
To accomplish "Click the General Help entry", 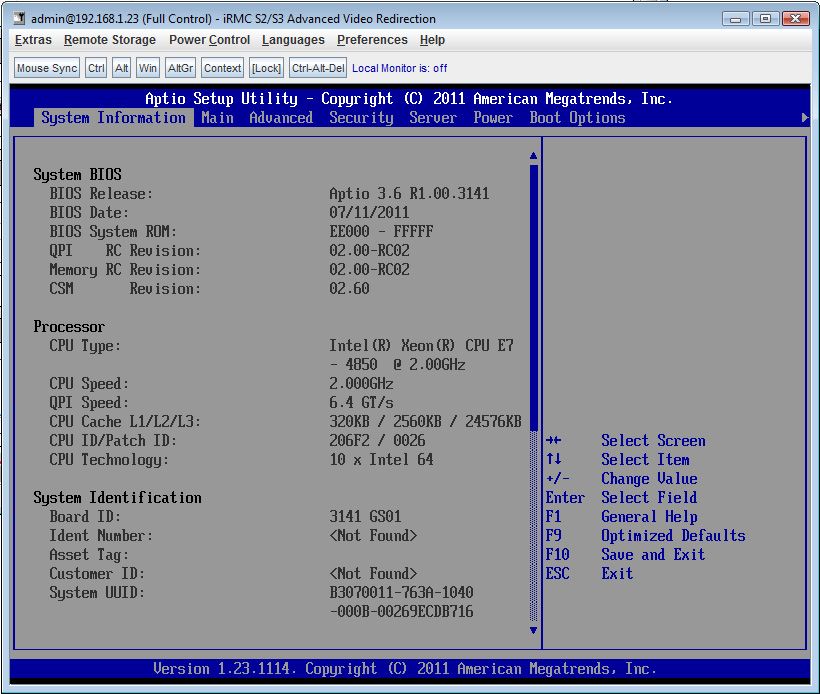I will coord(650,516).
